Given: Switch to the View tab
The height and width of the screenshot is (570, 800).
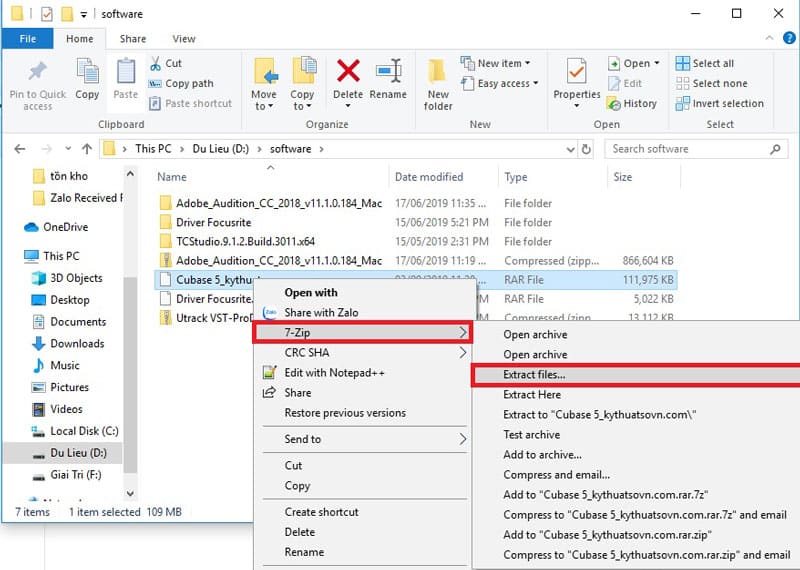Looking at the screenshot, I should (x=184, y=39).
